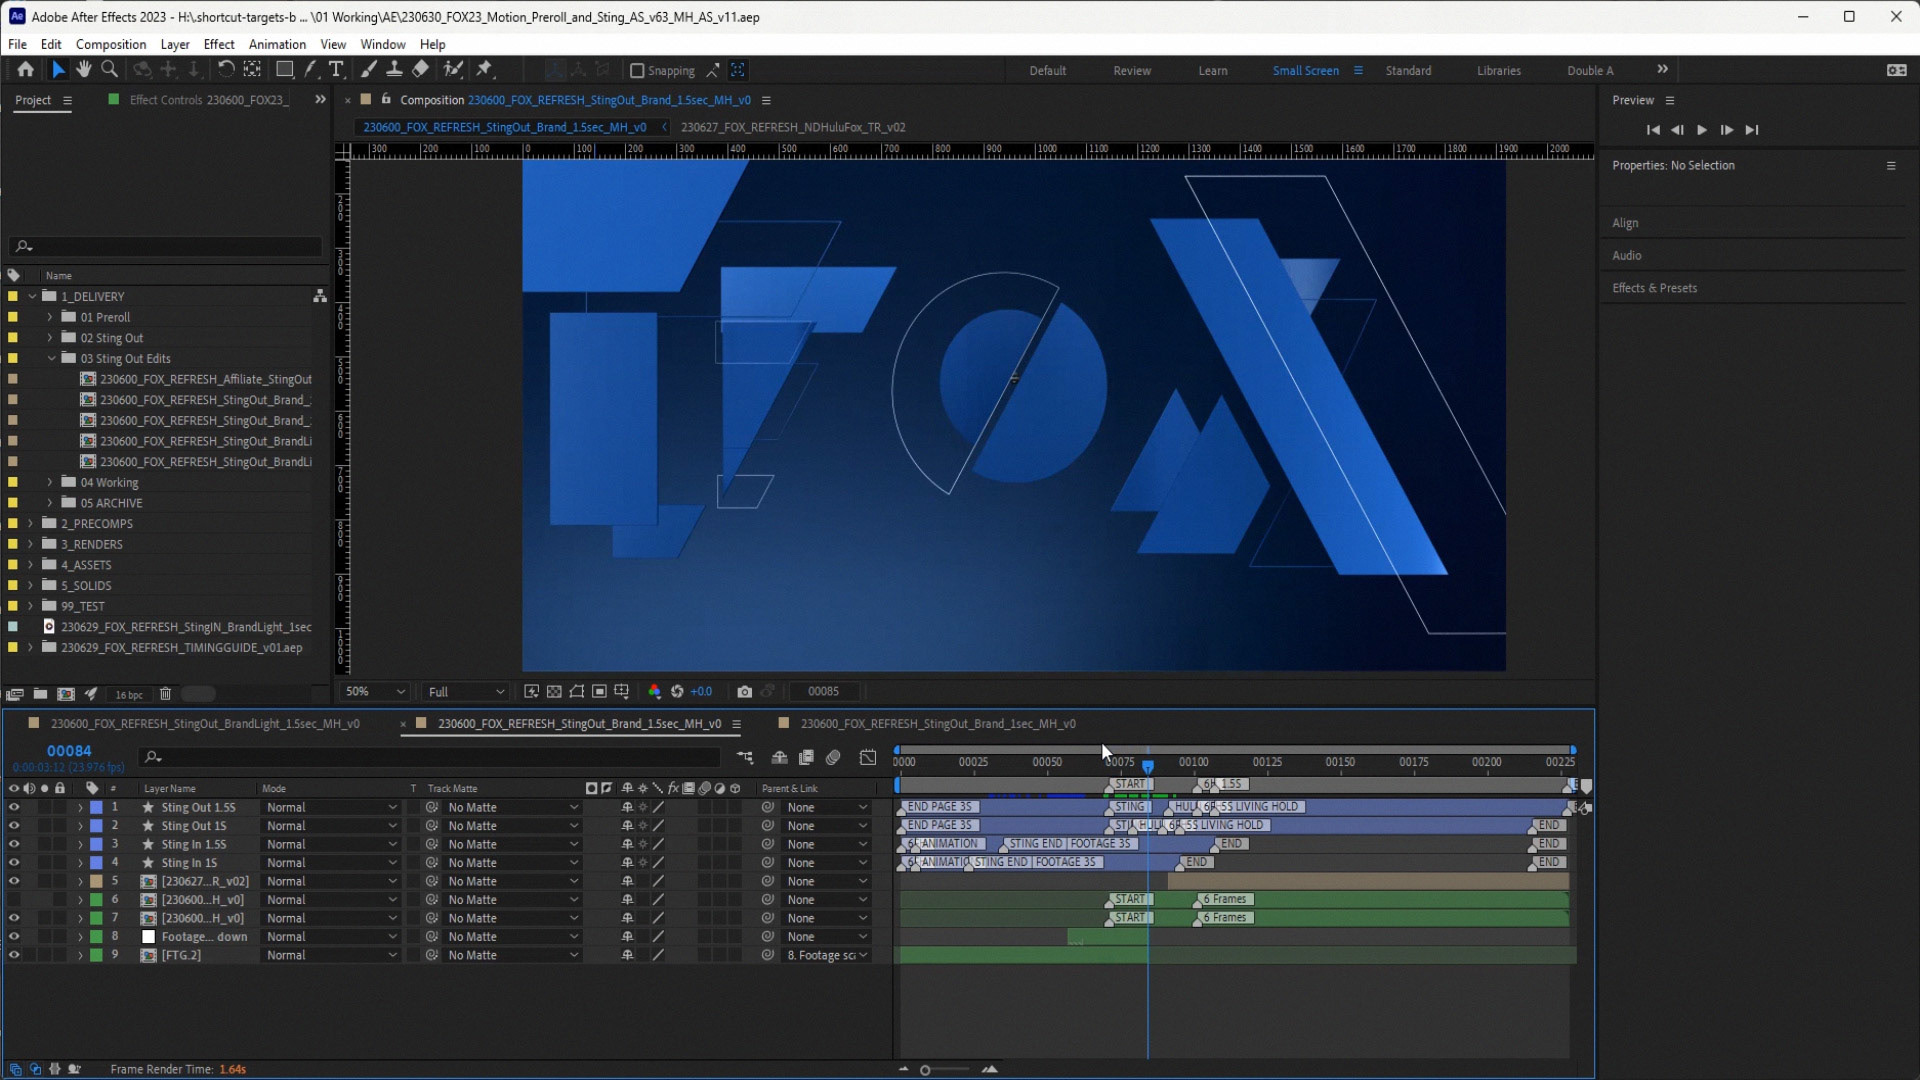Click the Rotation tool icon
The width and height of the screenshot is (1920, 1080).
(226, 69)
